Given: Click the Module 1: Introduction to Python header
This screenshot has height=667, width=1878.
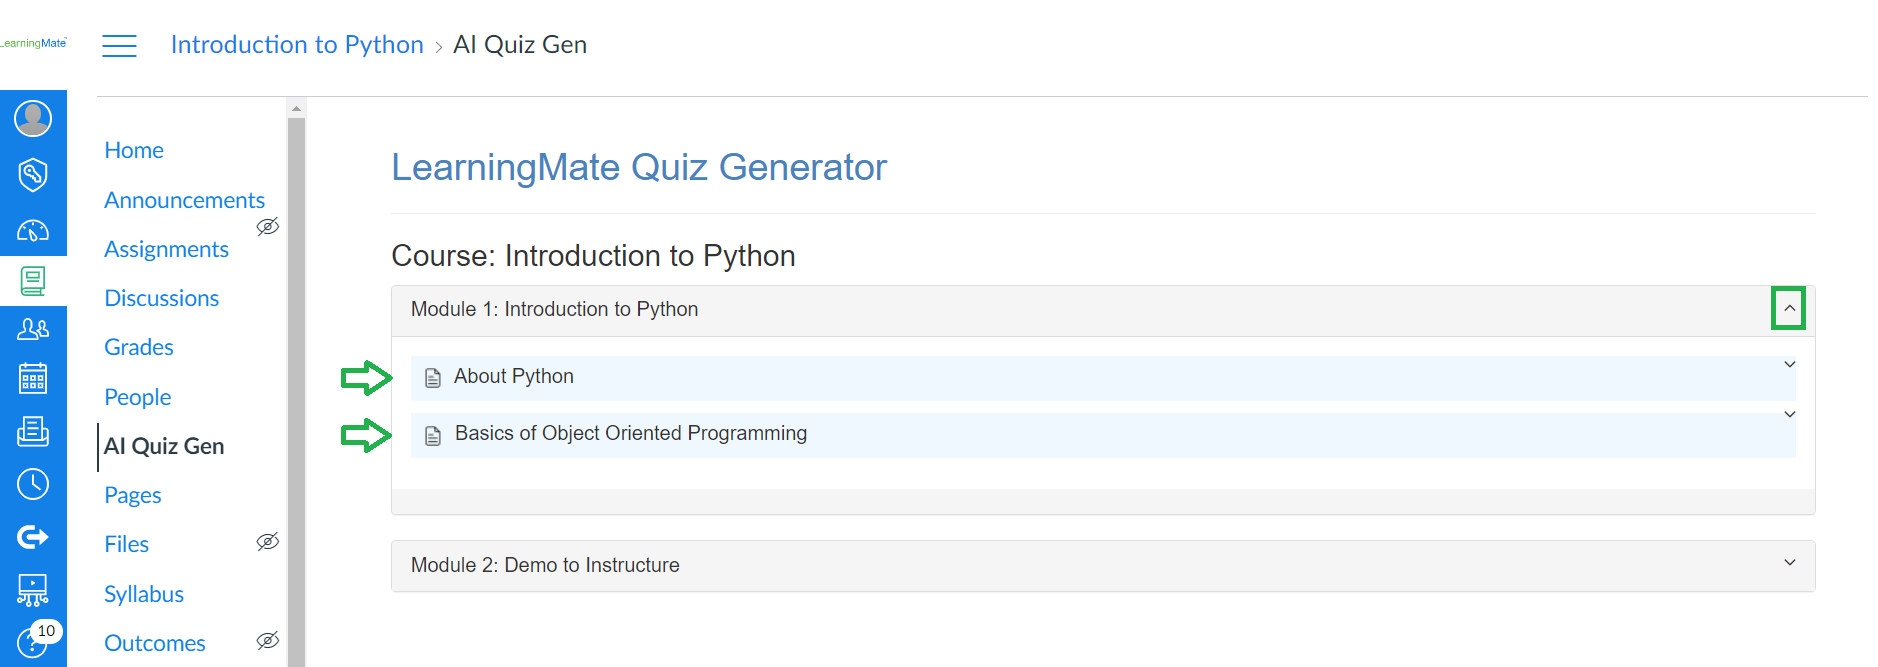Looking at the screenshot, I should (1103, 310).
